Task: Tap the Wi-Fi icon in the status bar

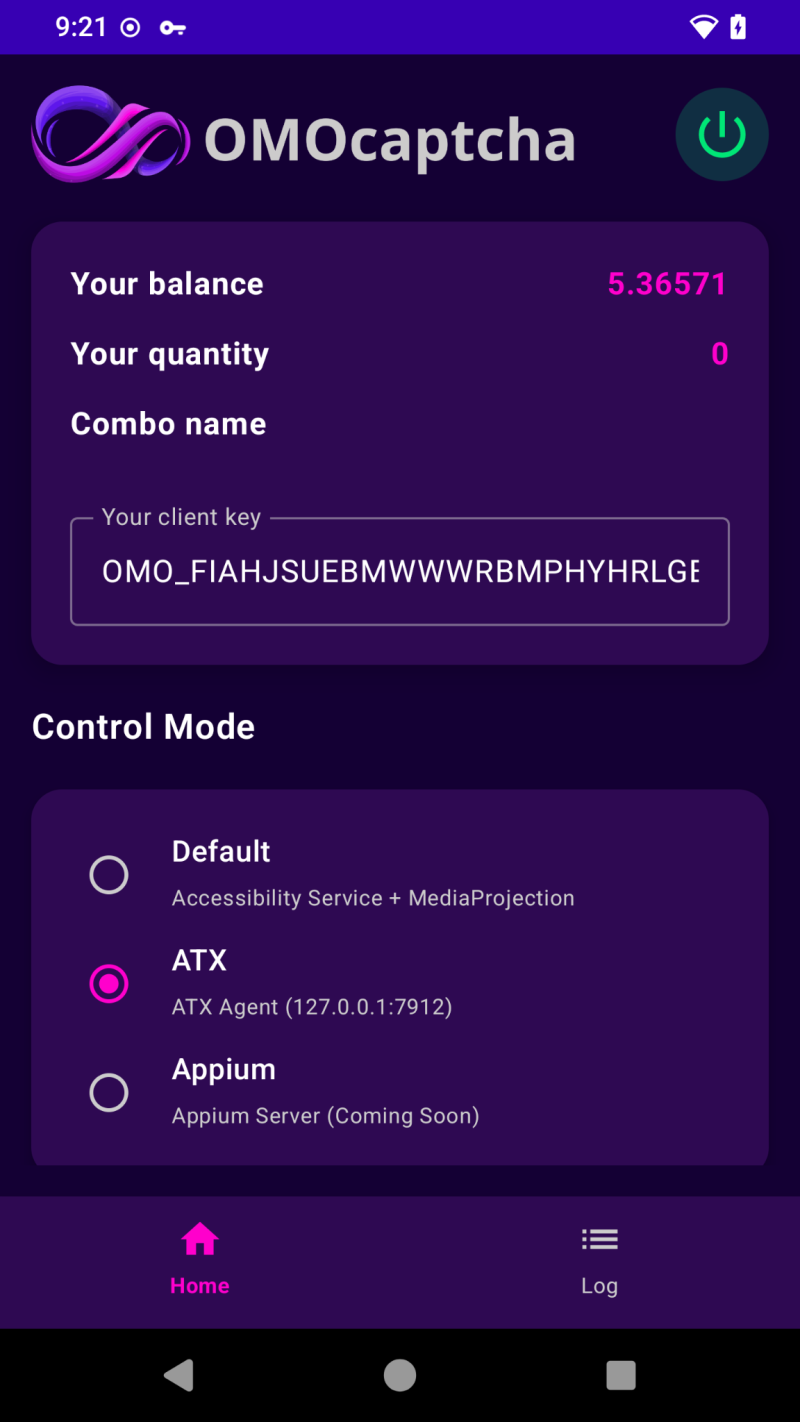Action: pos(705,27)
